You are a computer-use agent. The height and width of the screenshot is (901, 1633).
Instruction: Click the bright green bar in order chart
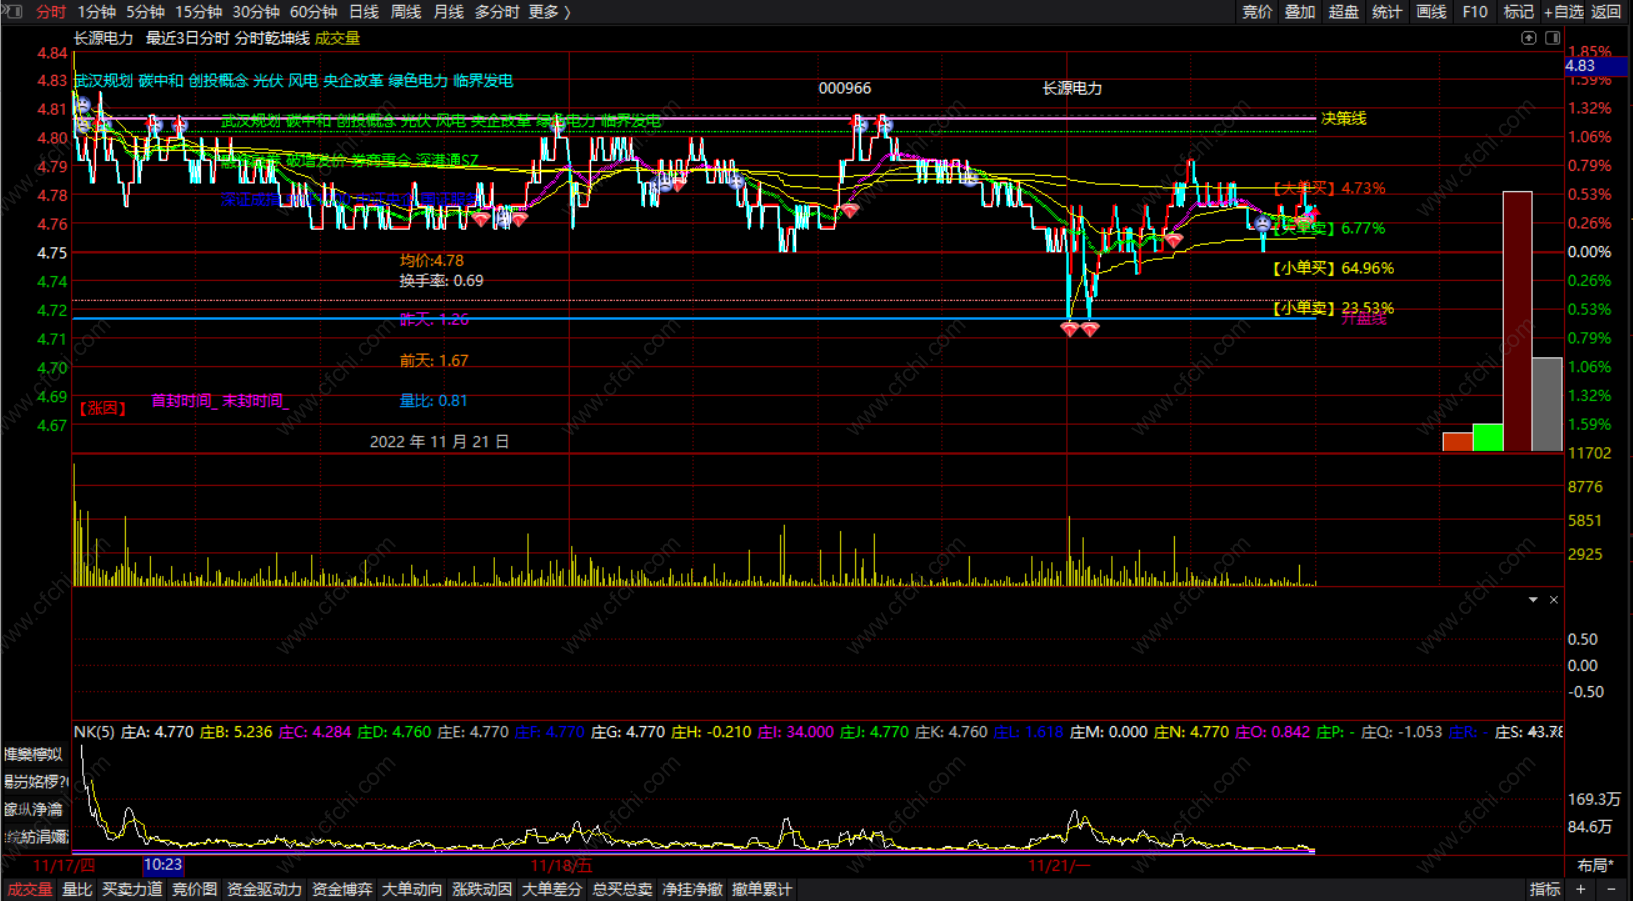click(1488, 438)
